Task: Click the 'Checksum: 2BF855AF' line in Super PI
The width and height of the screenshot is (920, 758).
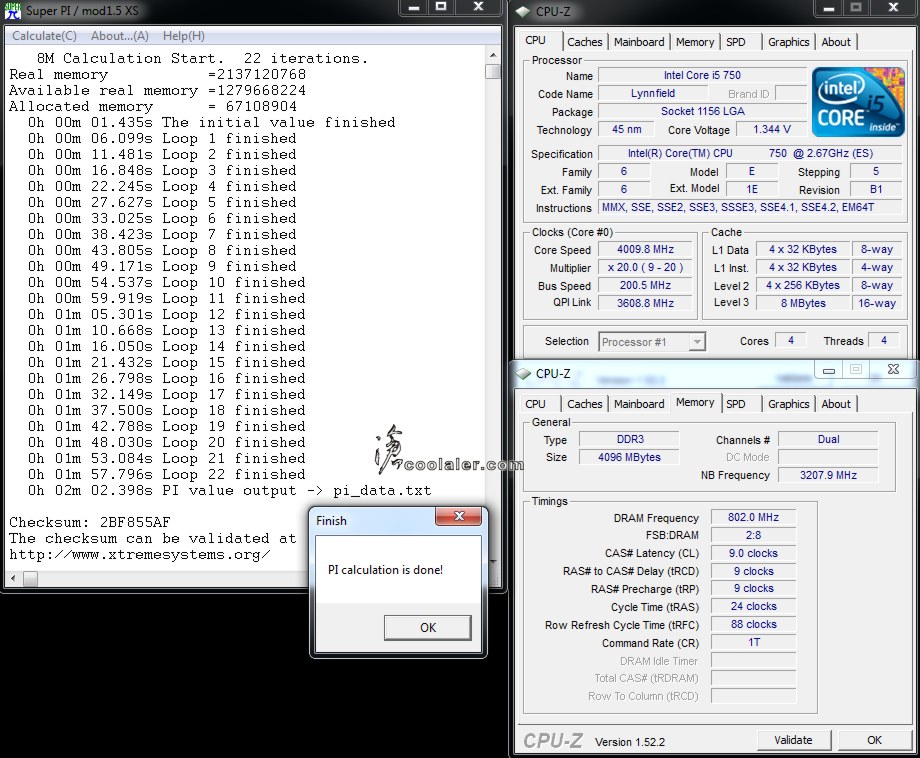Action: 90,522
